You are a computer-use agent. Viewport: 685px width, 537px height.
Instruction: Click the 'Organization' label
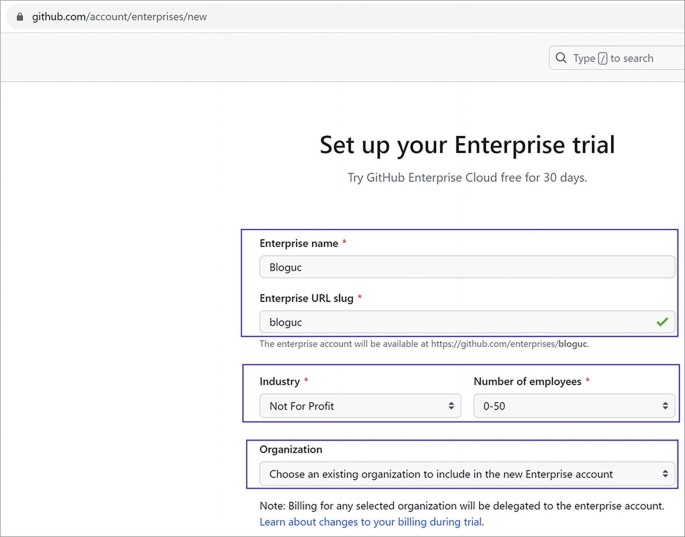coord(291,450)
